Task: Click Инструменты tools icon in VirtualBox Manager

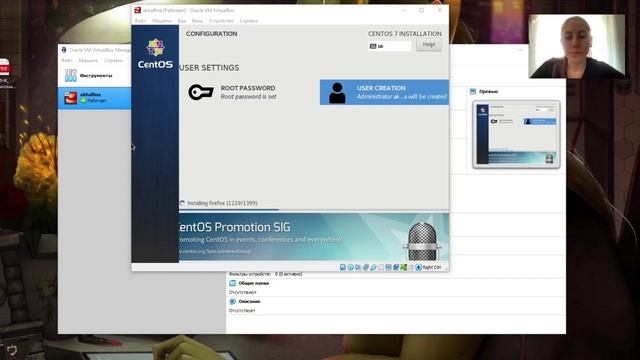Action: pos(71,76)
